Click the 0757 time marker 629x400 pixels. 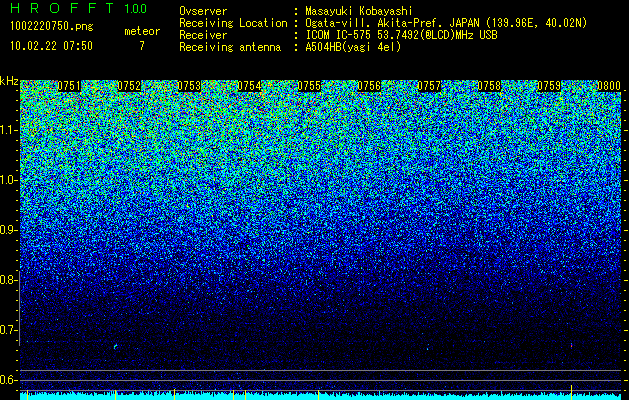(429, 86)
